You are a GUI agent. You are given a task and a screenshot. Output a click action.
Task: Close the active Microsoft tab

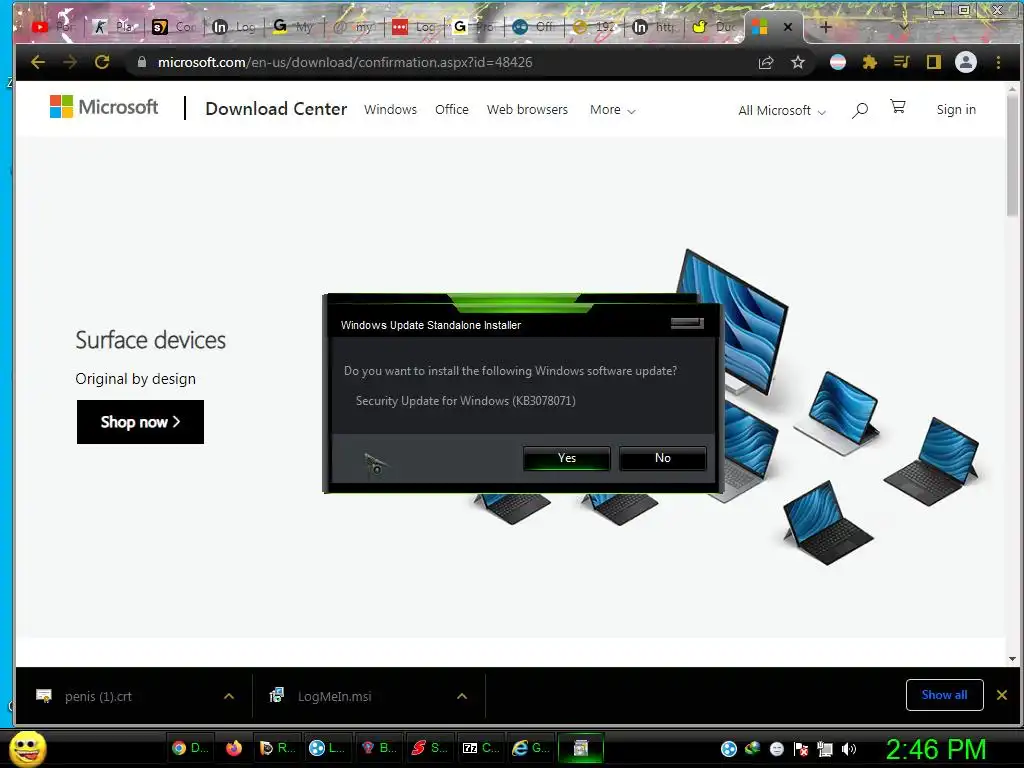[788, 27]
